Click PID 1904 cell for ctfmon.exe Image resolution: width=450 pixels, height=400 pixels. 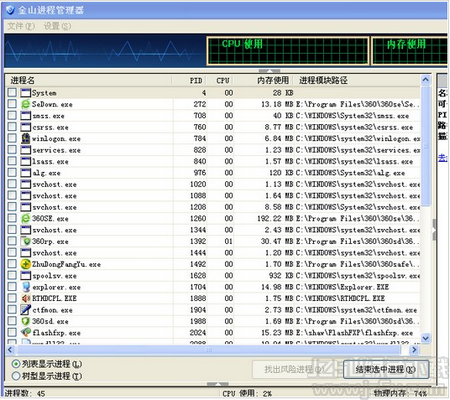(x=198, y=310)
